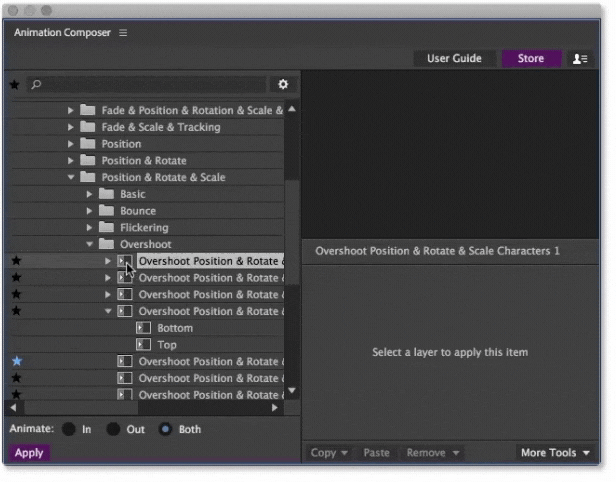Toggle the favorites filter star beside search
The height and width of the screenshot is (482, 616).
[15, 85]
